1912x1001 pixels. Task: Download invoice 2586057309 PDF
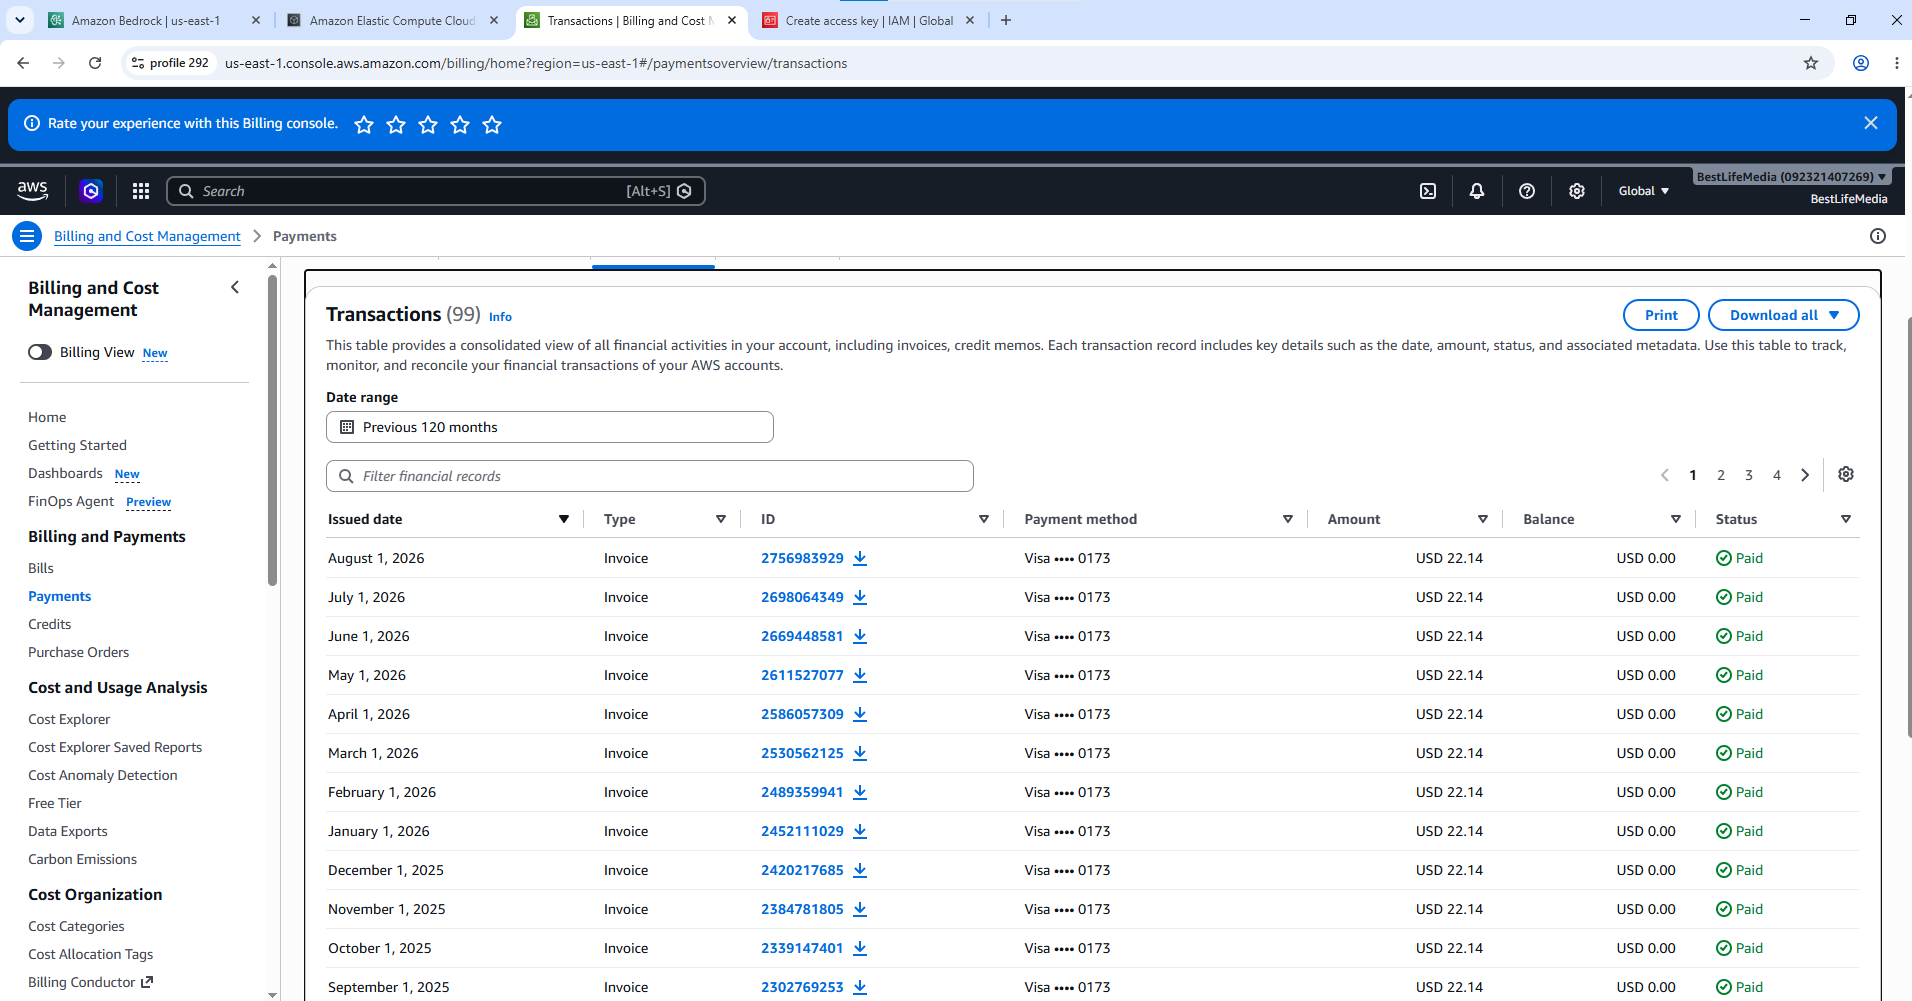click(860, 714)
